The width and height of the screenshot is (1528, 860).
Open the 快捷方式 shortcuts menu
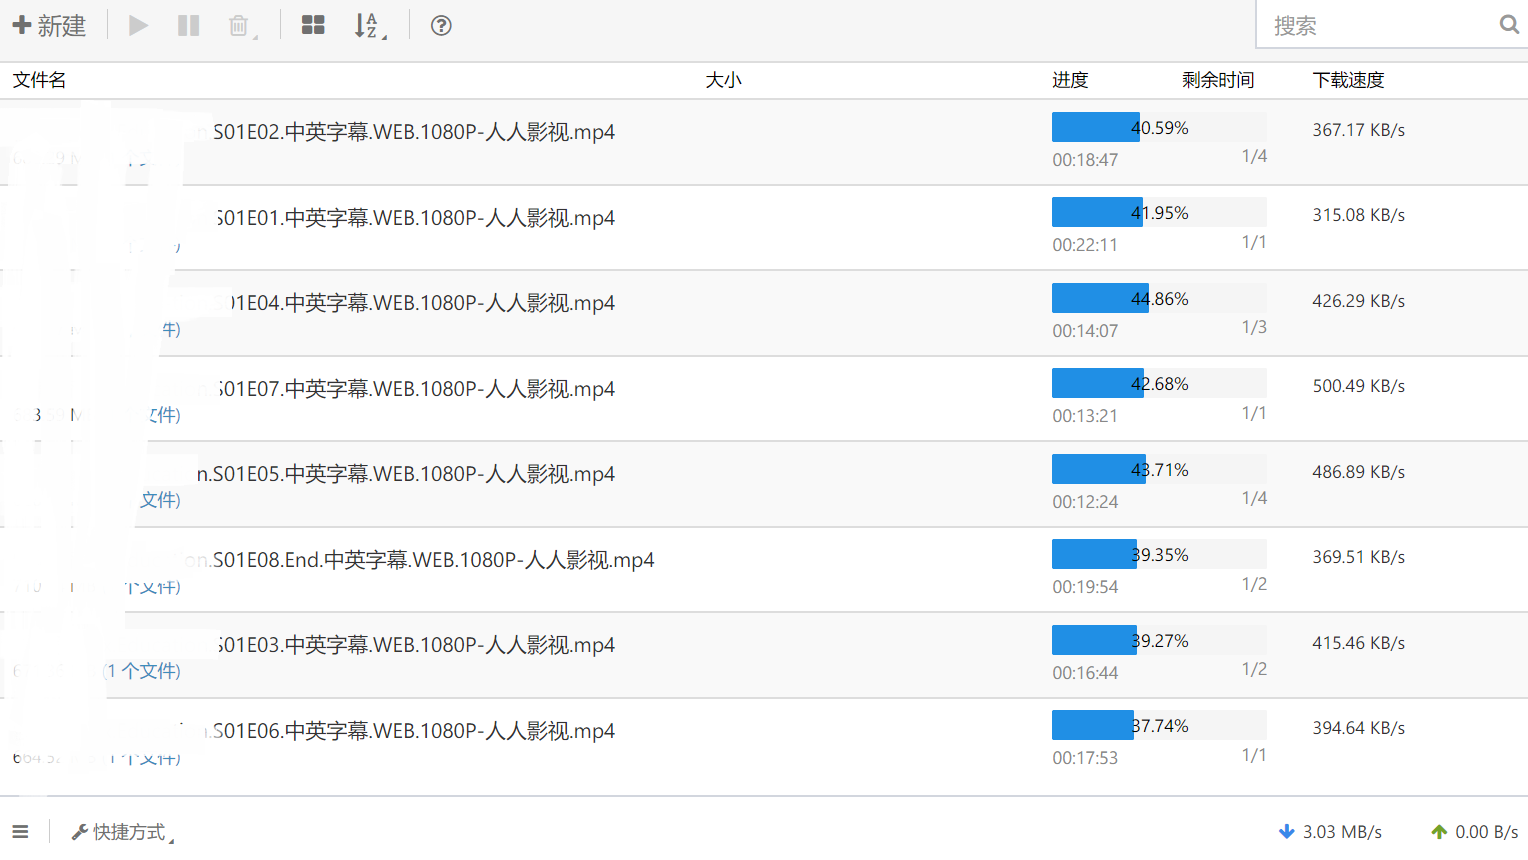pos(121,832)
